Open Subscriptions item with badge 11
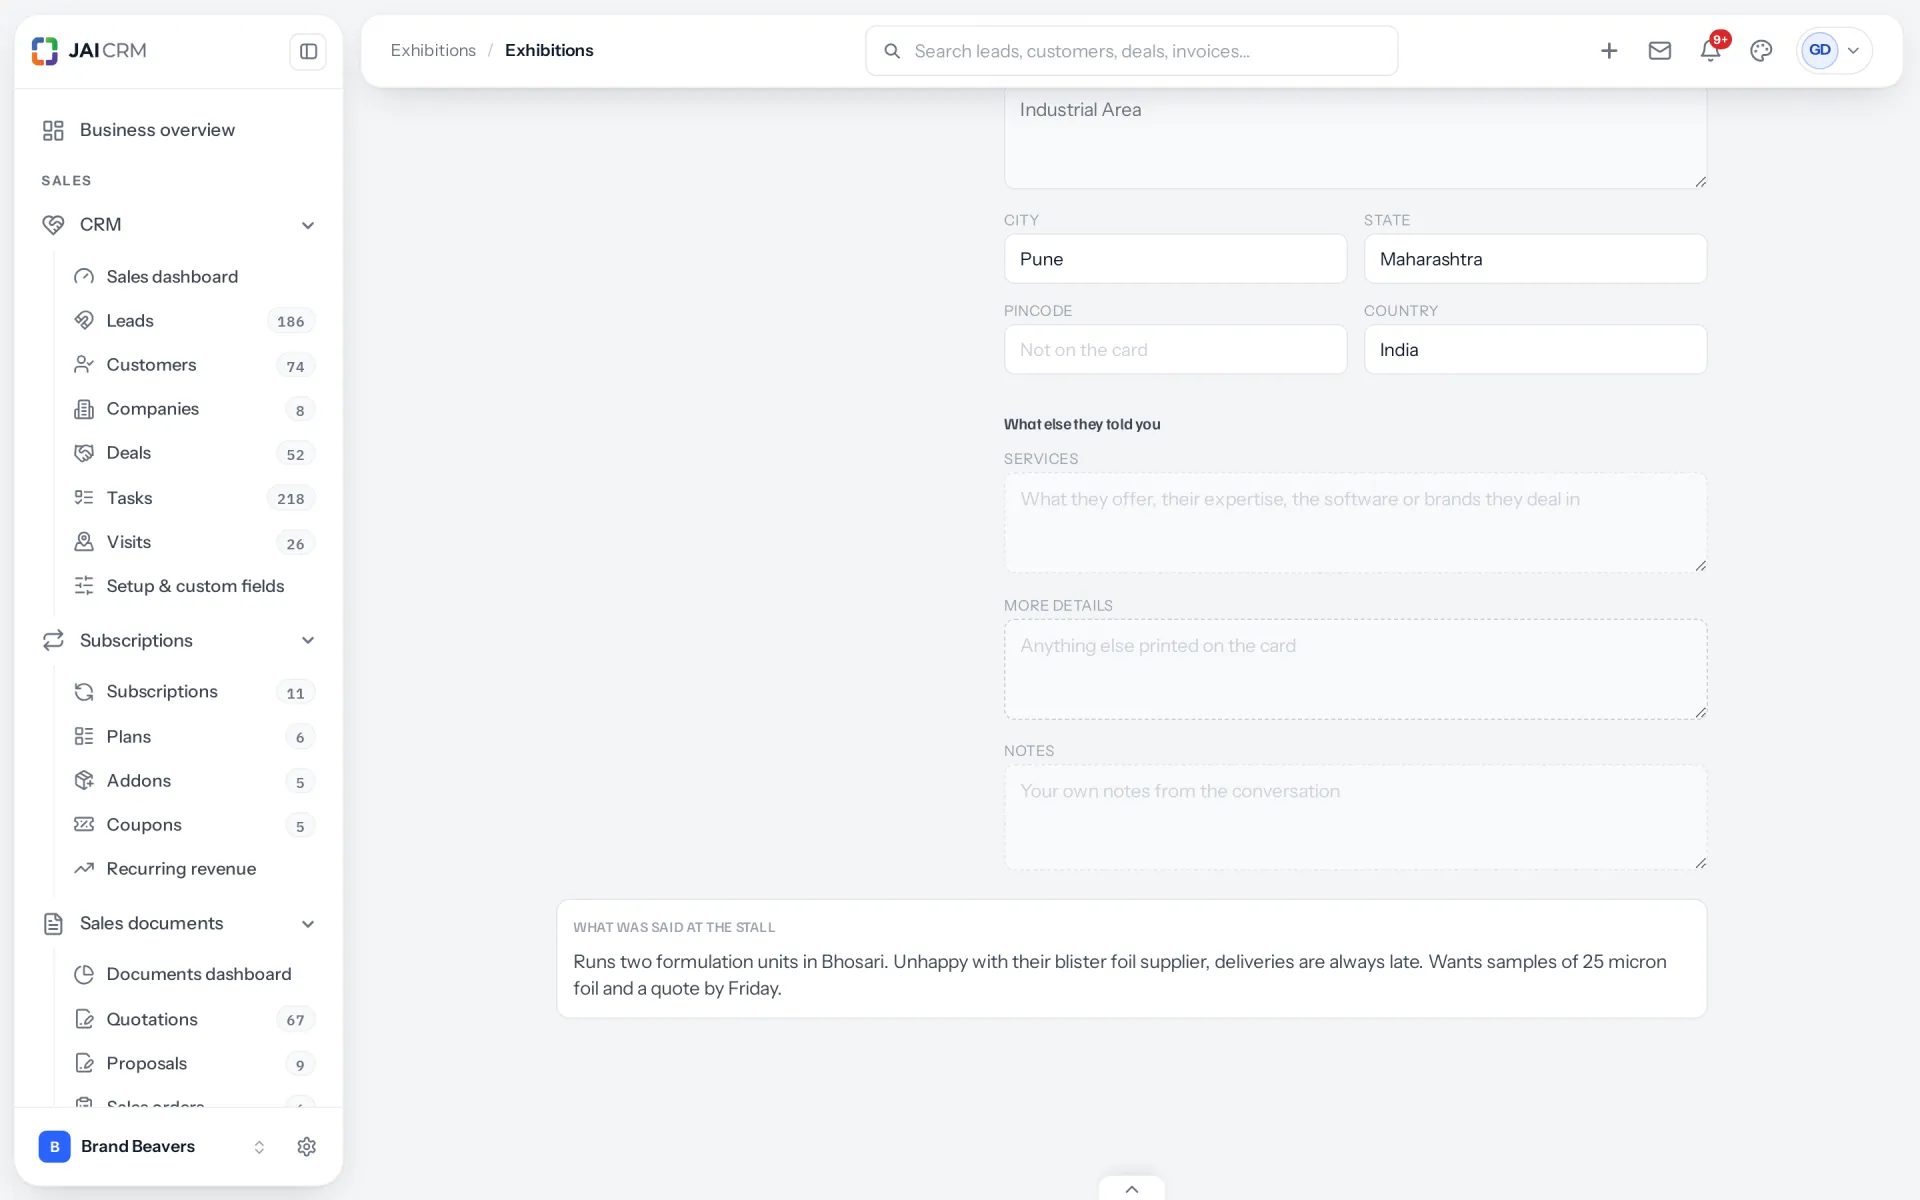Viewport: 1920px width, 1200px height. 193,692
